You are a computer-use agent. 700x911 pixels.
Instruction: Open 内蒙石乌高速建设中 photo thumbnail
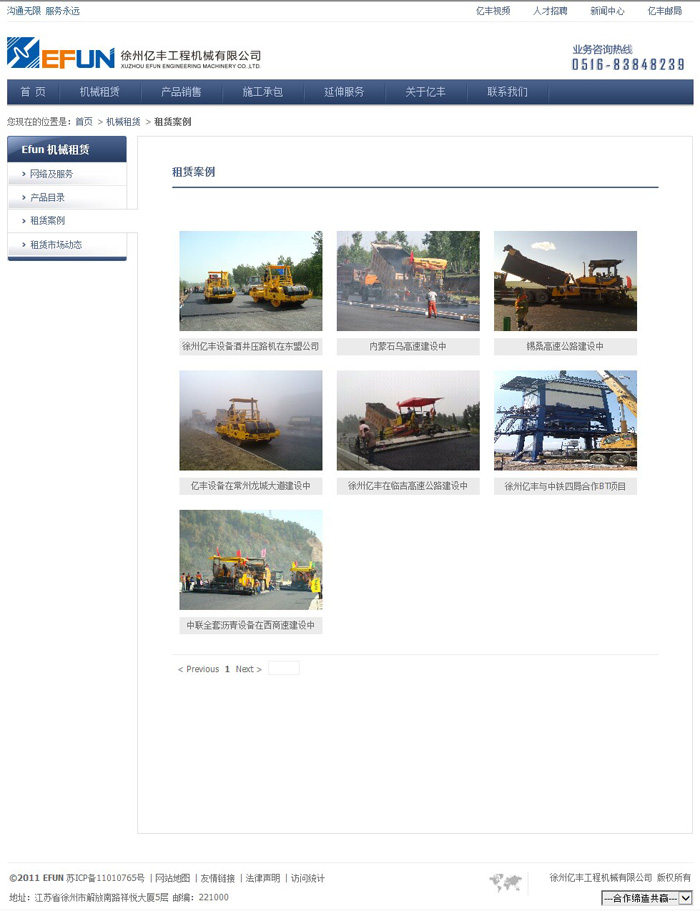[408, 281]
